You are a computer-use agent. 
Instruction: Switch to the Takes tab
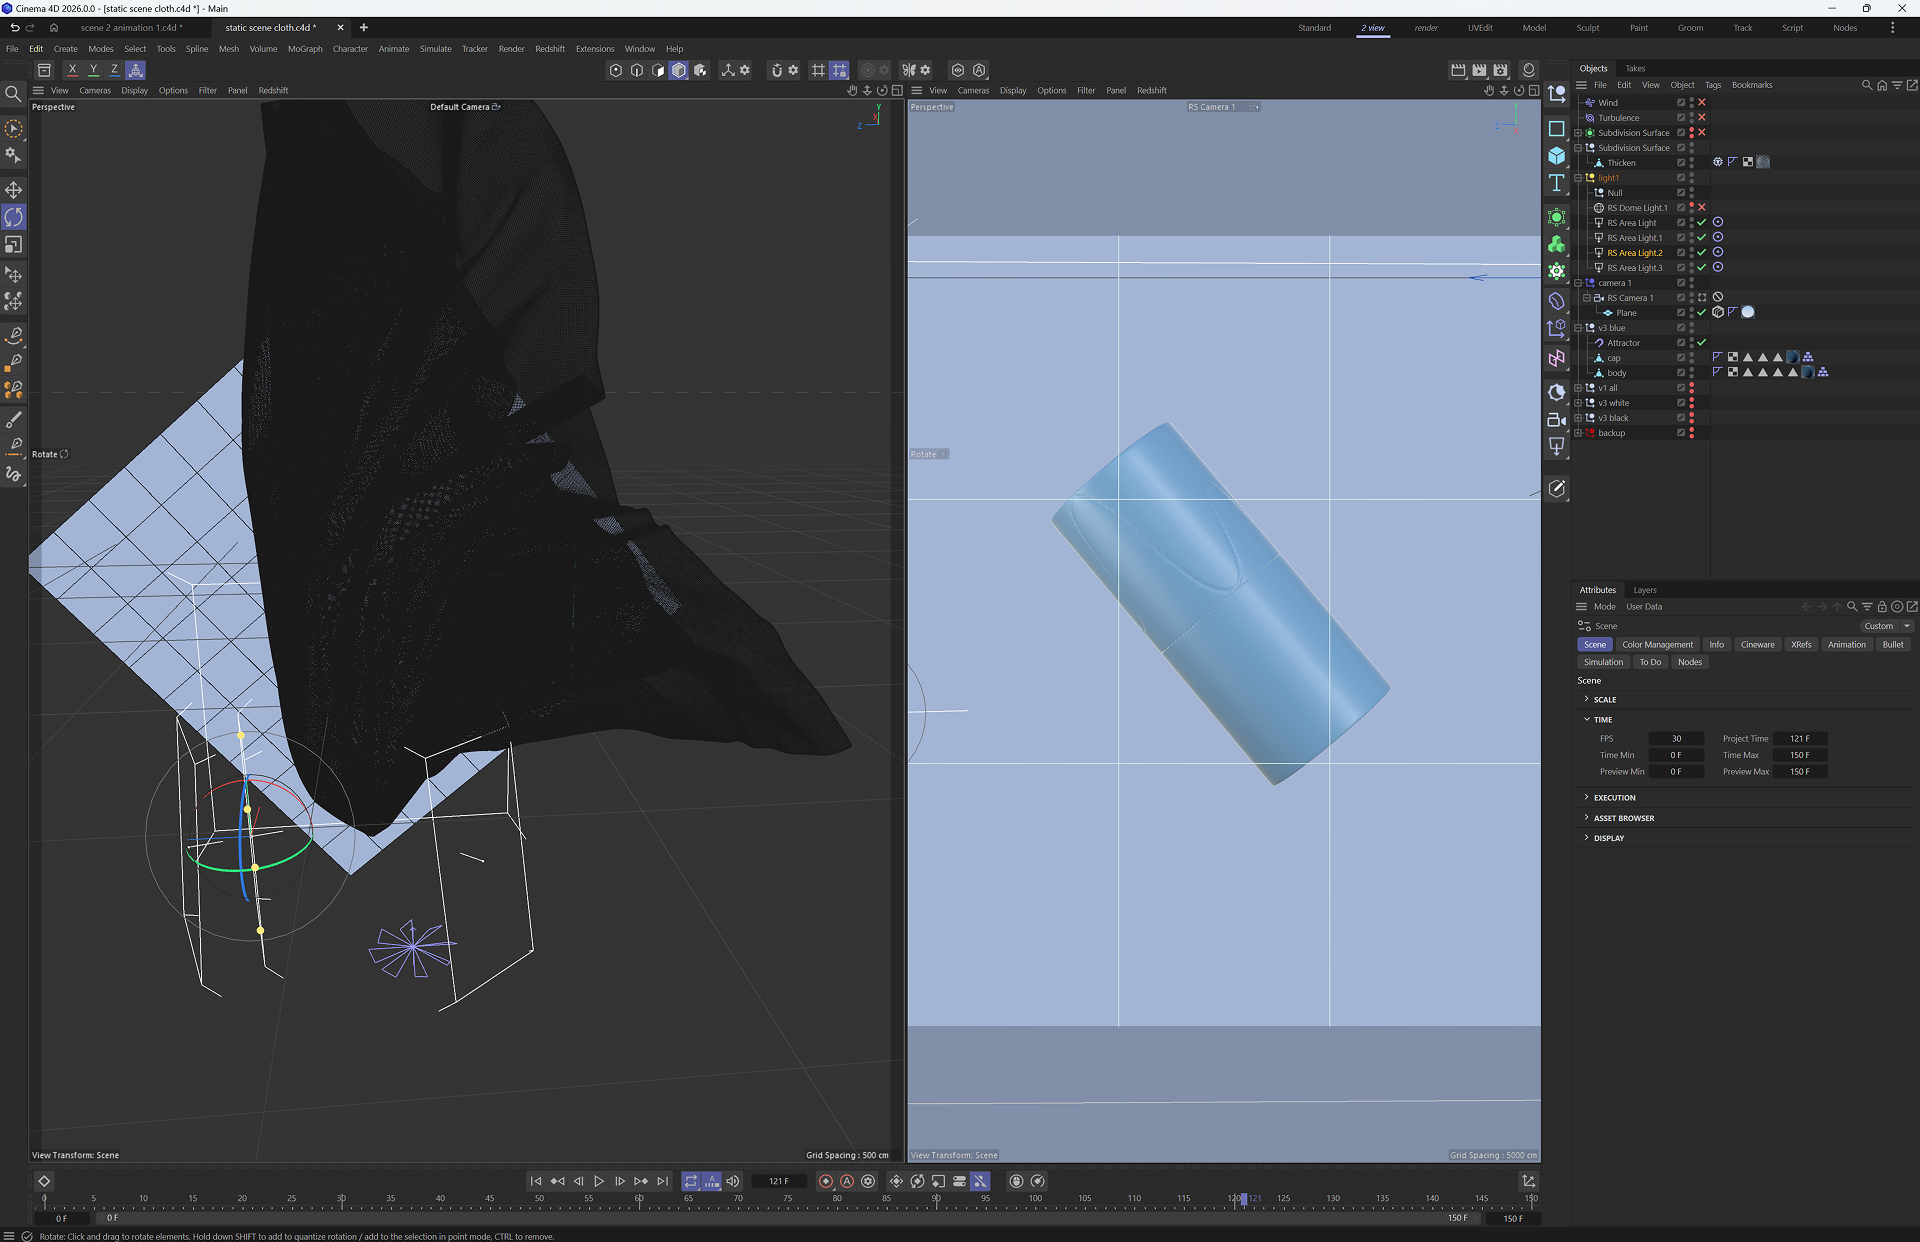click(1635, 69)
